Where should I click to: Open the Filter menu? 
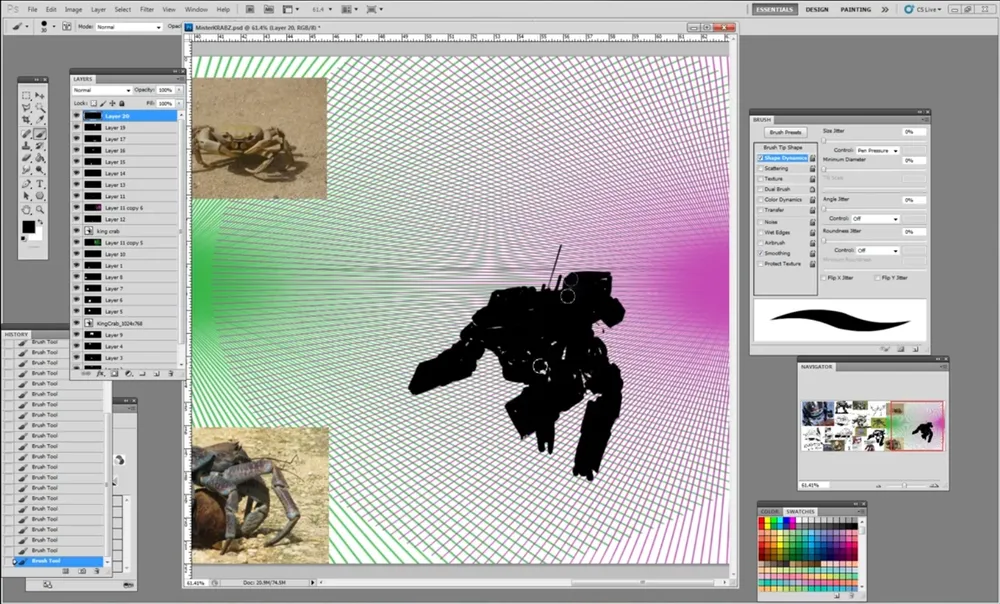coord(147,9)
